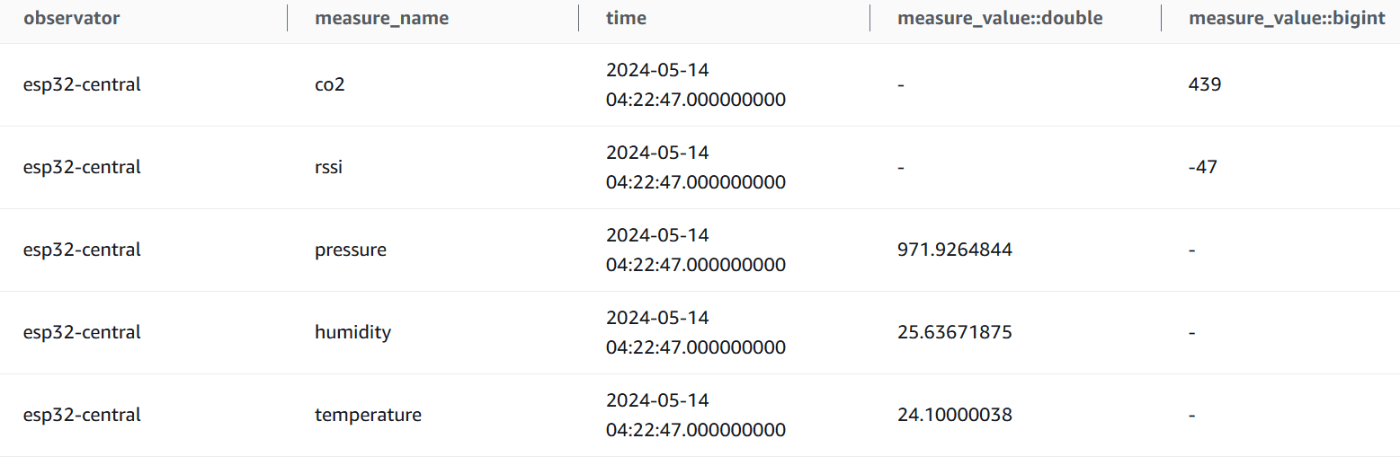Click the timestamp in the humidity row
The height and width of the screenshot is (465, 1400).
click(x=696, y=332)
